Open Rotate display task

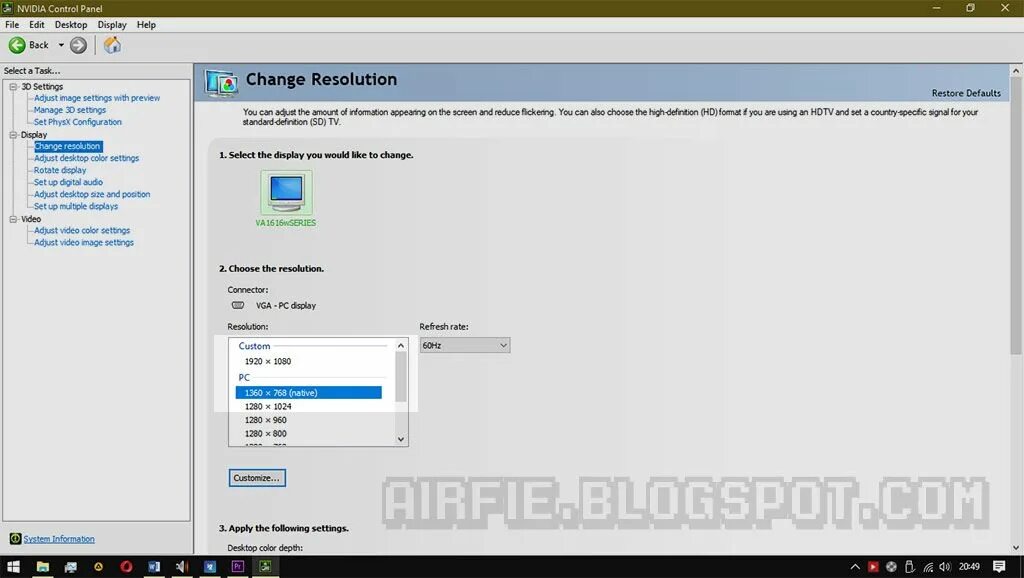click(60, 170)
